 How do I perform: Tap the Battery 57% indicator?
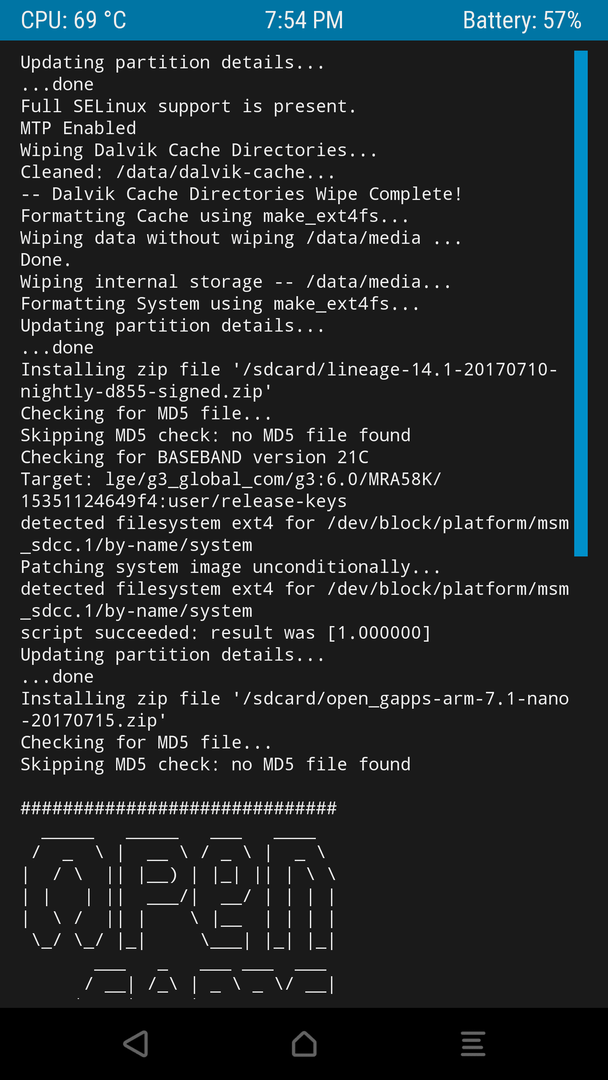[x=522, y=20]
